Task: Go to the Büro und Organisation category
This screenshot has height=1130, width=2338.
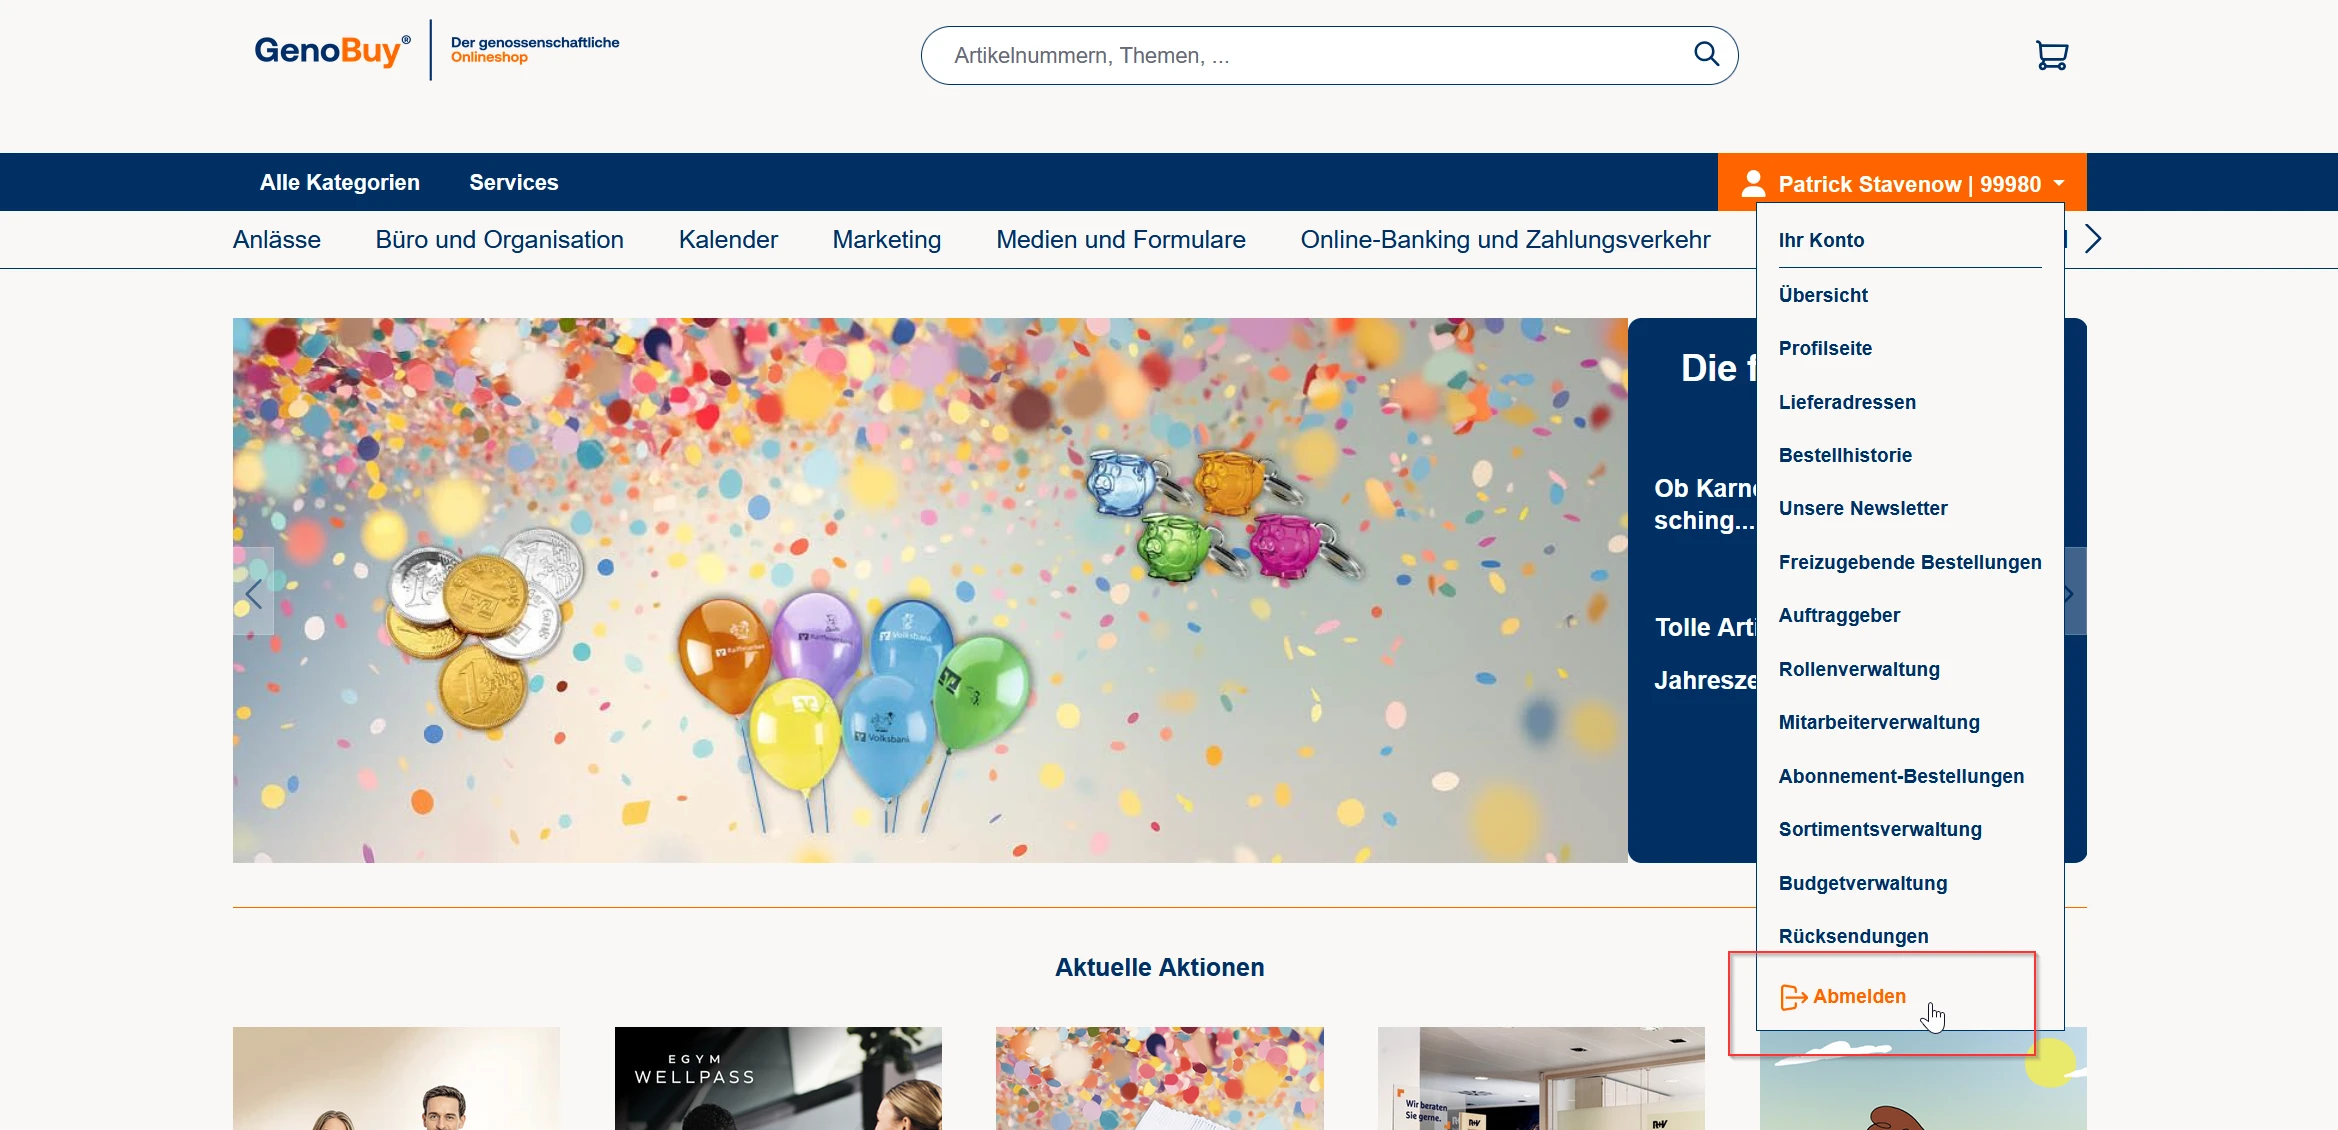Action: tap(499, 240)
